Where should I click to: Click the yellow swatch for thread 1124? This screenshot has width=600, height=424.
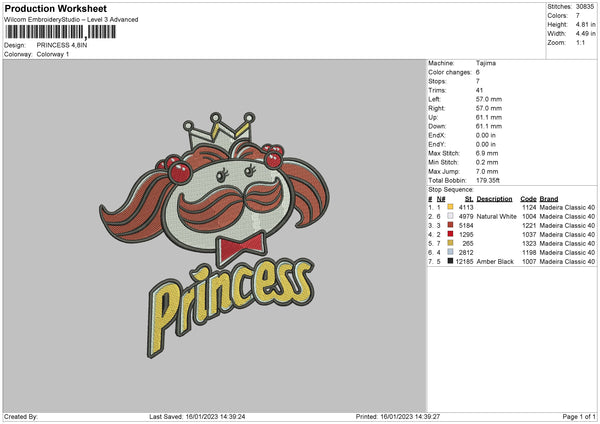450,207
